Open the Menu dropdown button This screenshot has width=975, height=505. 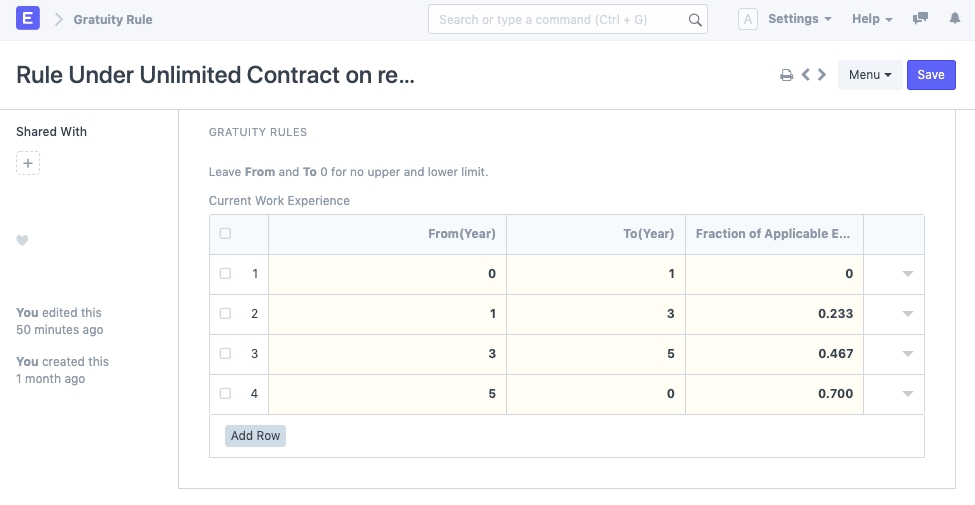click(x=870, y=75)
